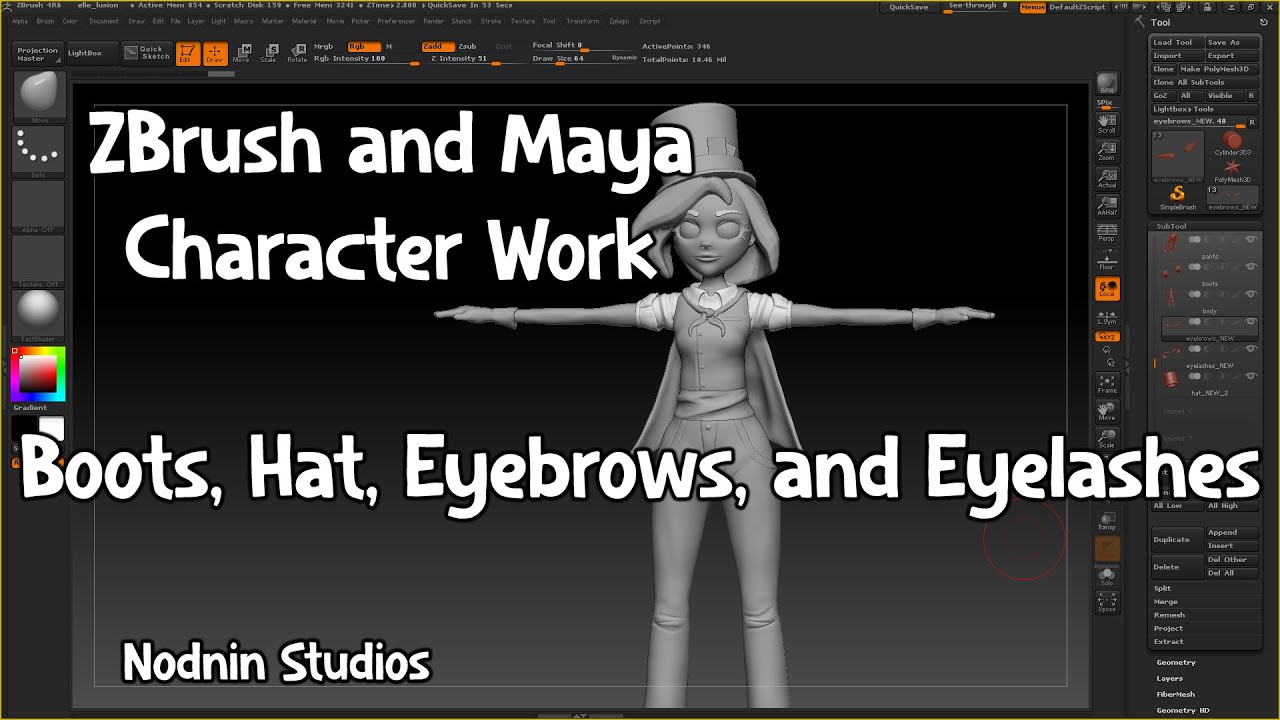
Task: Open the Zplugin menu
Action: tap(619, 21)
